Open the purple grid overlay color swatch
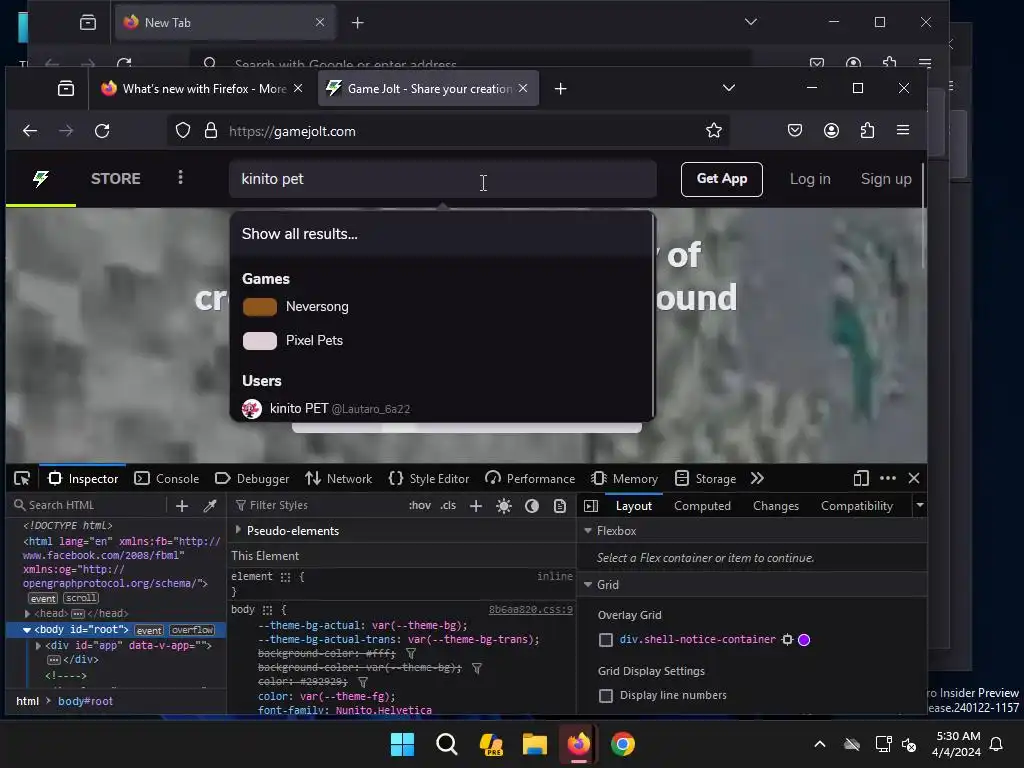The width and height of the screenshot is (1024, 768). pos(805,640)
